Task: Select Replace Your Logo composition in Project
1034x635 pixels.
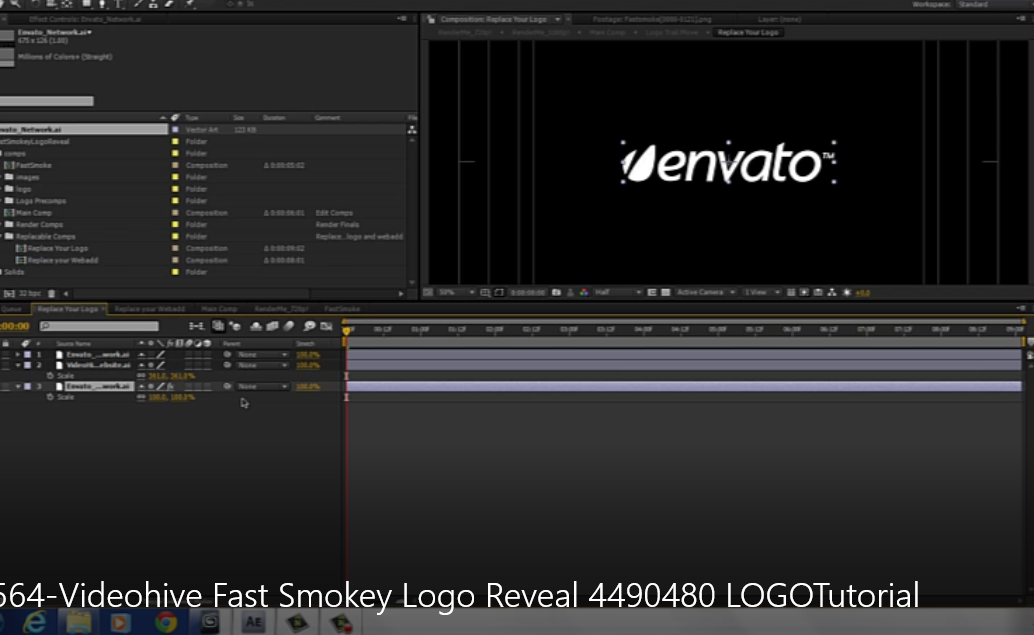Action: point(57,249)
